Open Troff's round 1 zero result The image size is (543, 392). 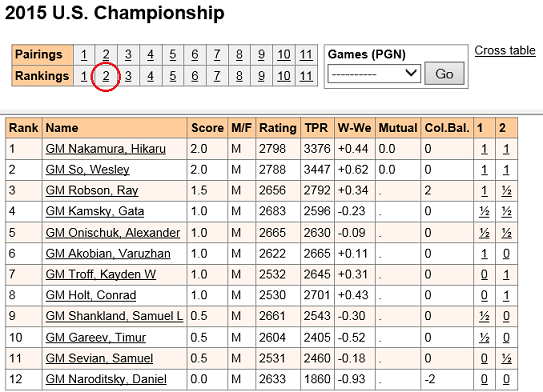[x=484, y=275]
